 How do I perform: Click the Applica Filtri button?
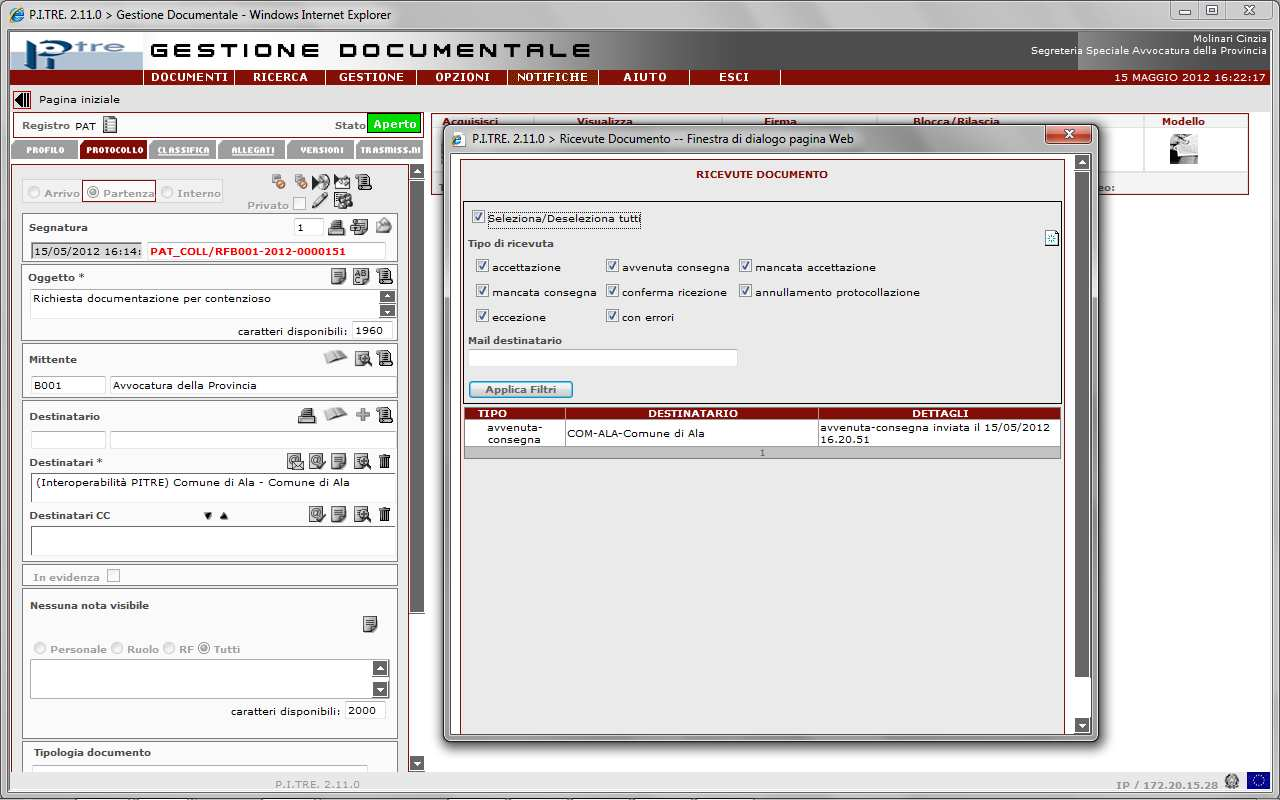click(x=521, y=389)
